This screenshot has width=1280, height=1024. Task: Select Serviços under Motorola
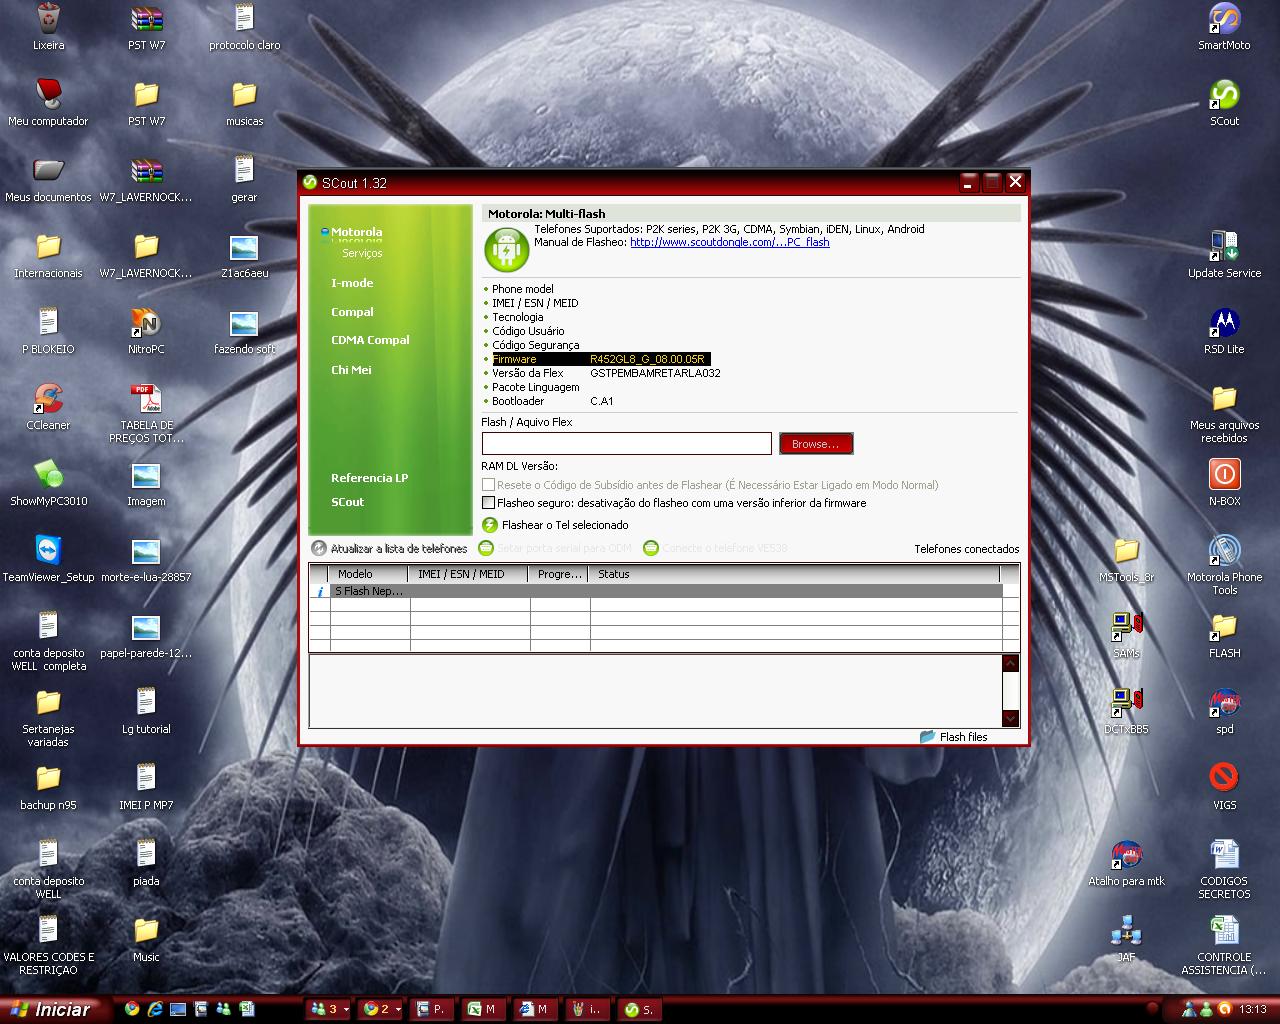coord(362,253)
